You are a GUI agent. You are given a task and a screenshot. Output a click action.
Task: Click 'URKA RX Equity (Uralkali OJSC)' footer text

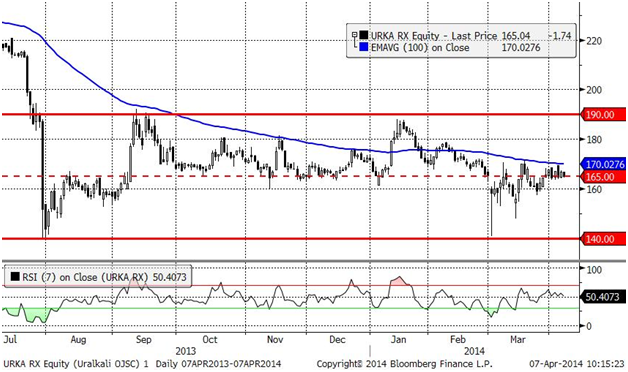point(71,364)
